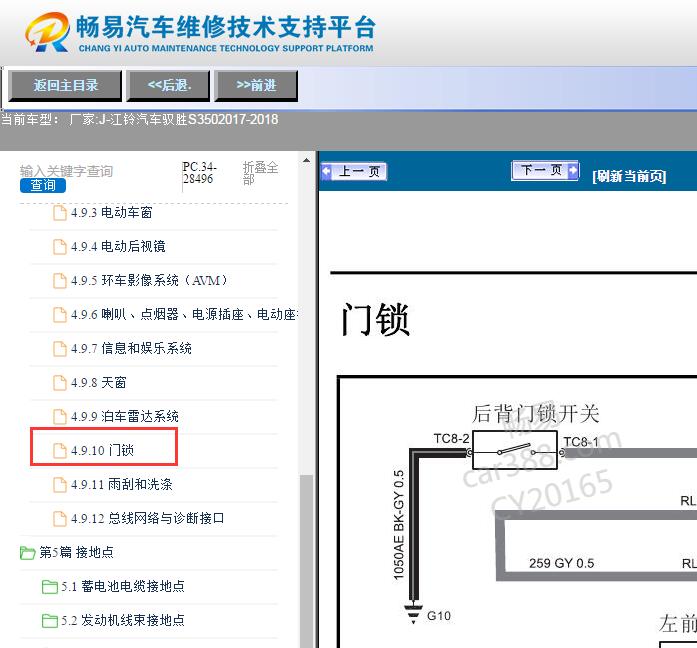This screenshot has width=697, height=648.
Task: Click the blue 查询 search button
Action: coord(42,185)
